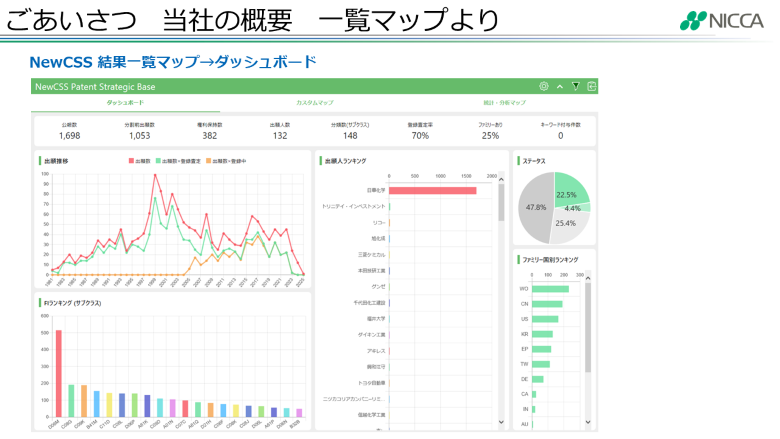Screen dimensions: 780x439
Task: Click the CN bar in family country ranking
Action: 547,304
